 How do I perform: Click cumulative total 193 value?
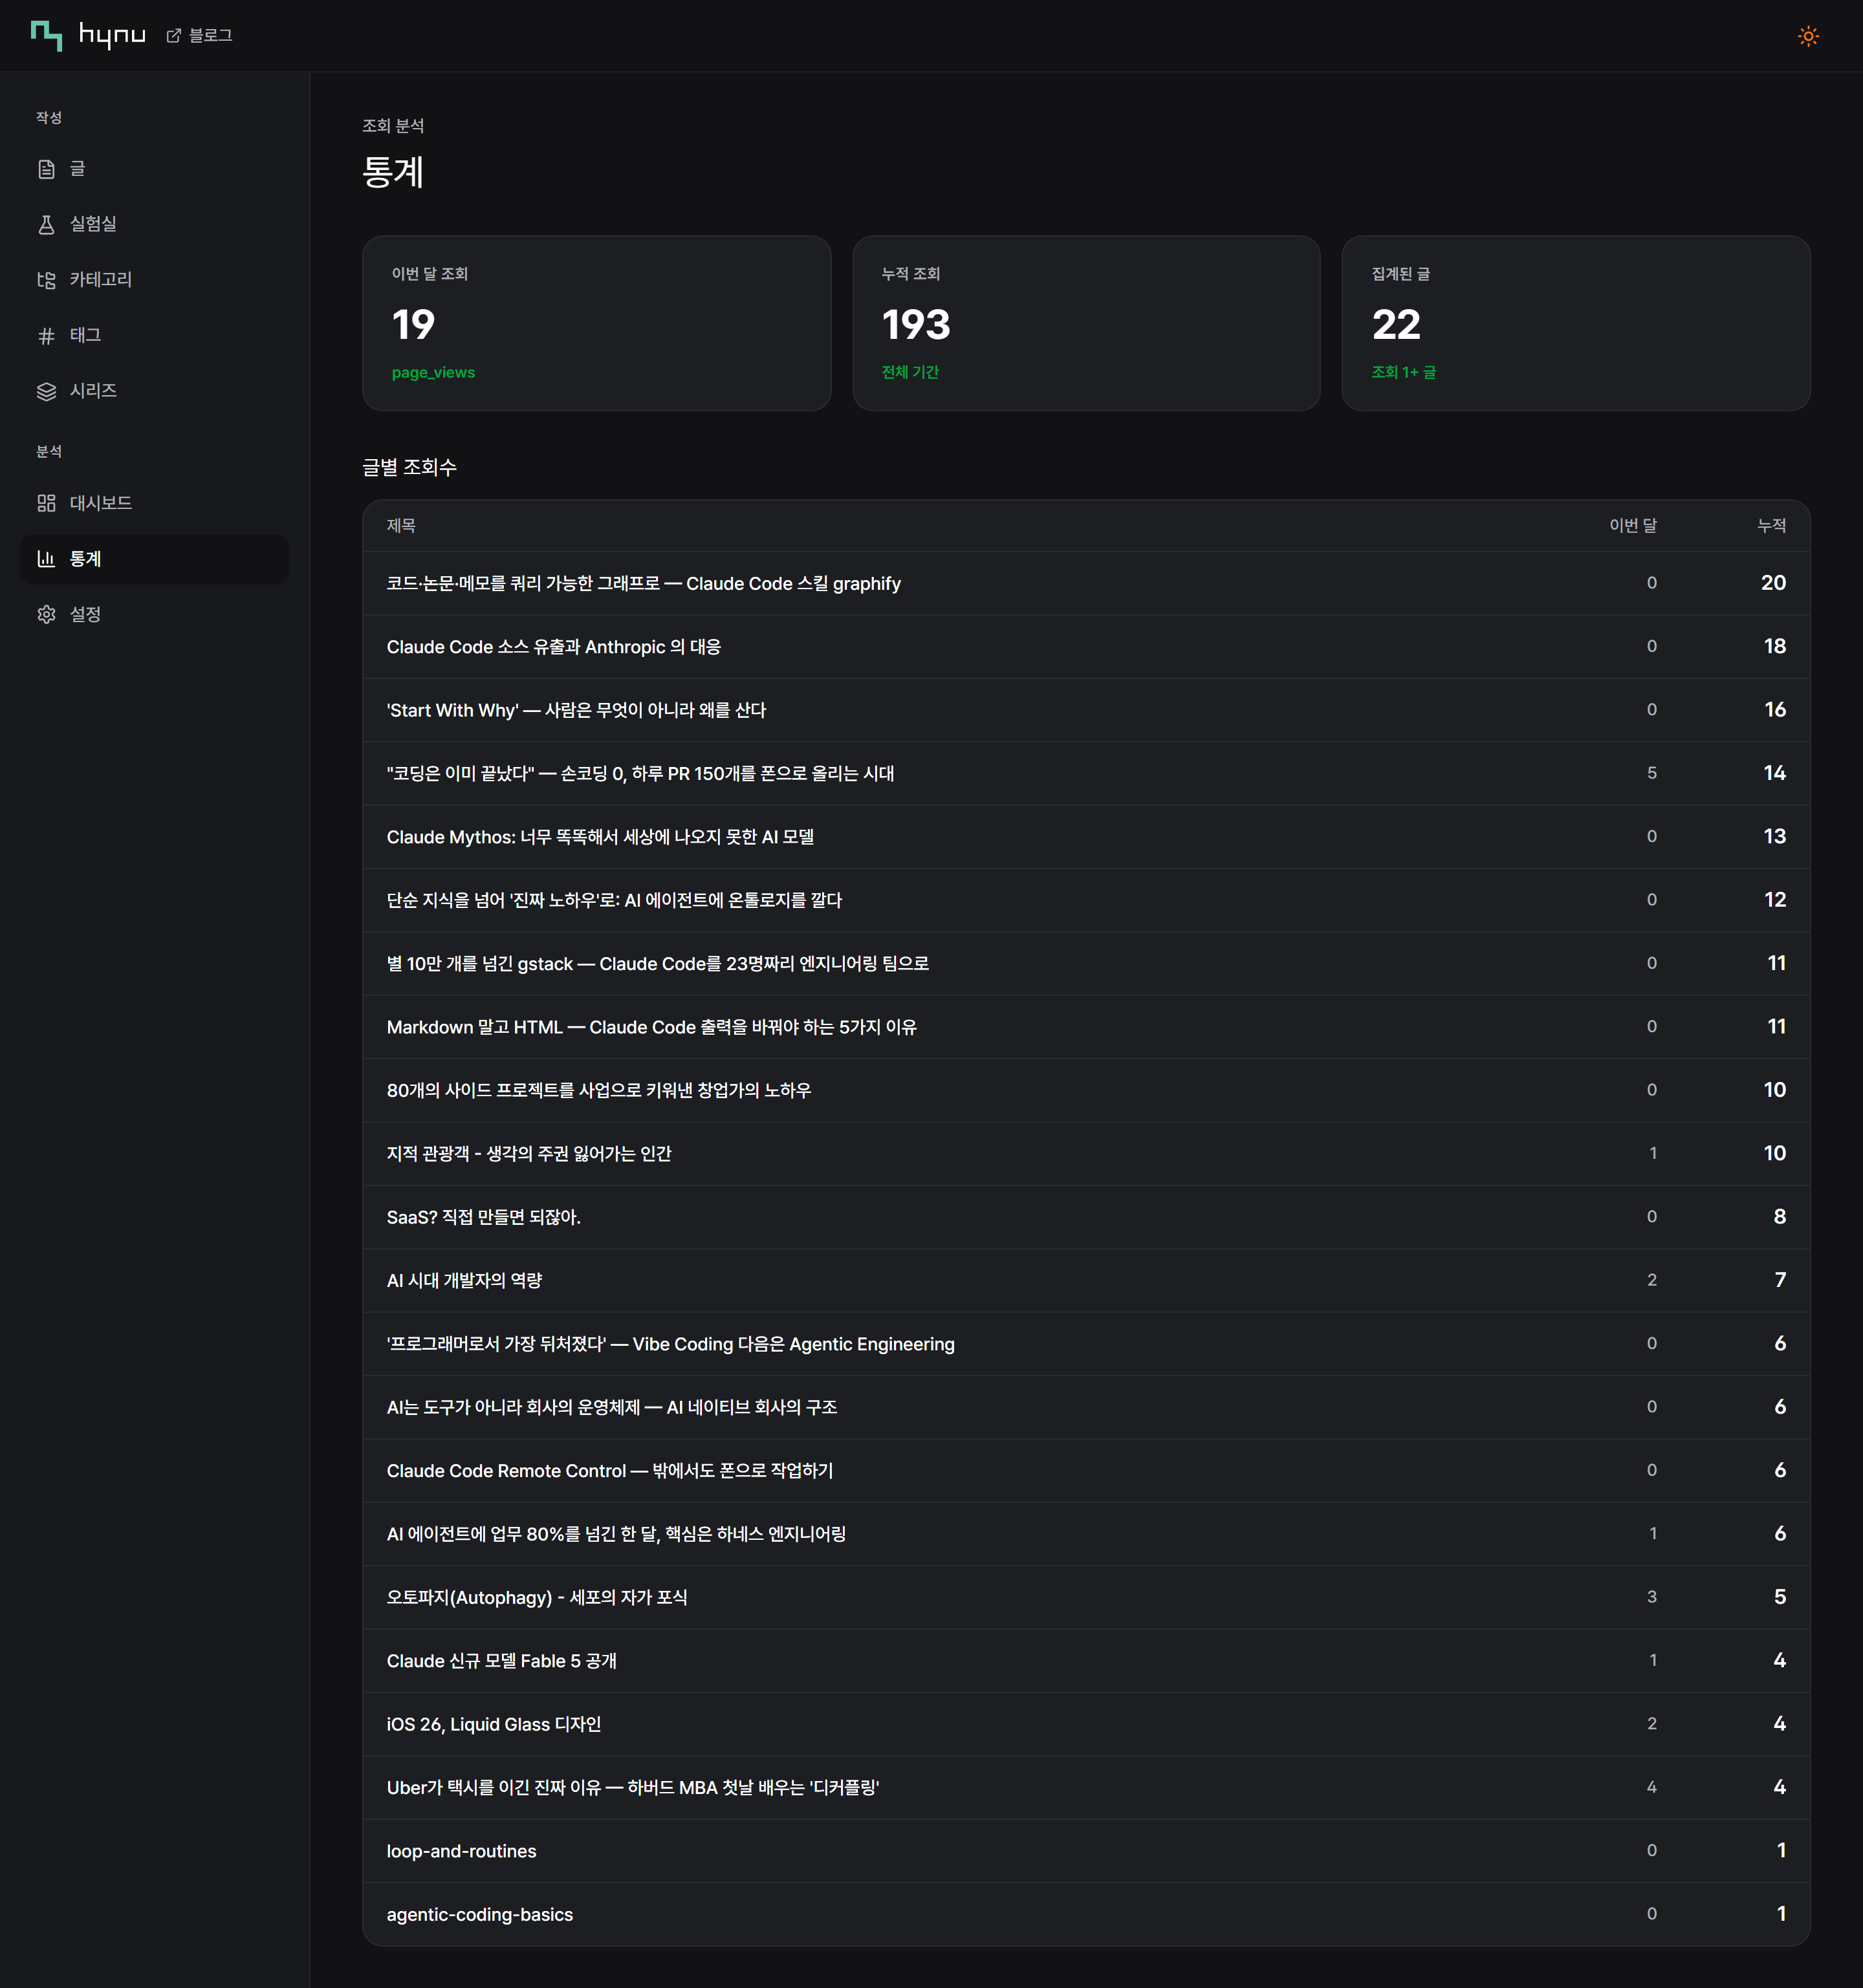click(916, 324)
